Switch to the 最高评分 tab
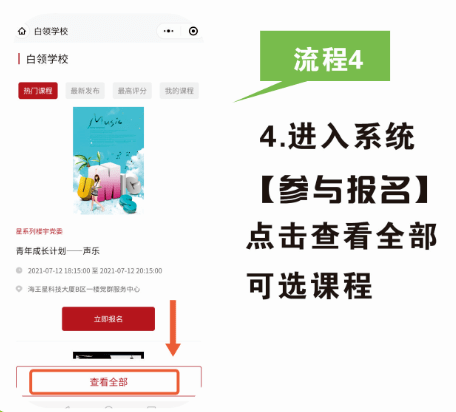This screenshot has width=456, height=412. click(x=132, y=91)
